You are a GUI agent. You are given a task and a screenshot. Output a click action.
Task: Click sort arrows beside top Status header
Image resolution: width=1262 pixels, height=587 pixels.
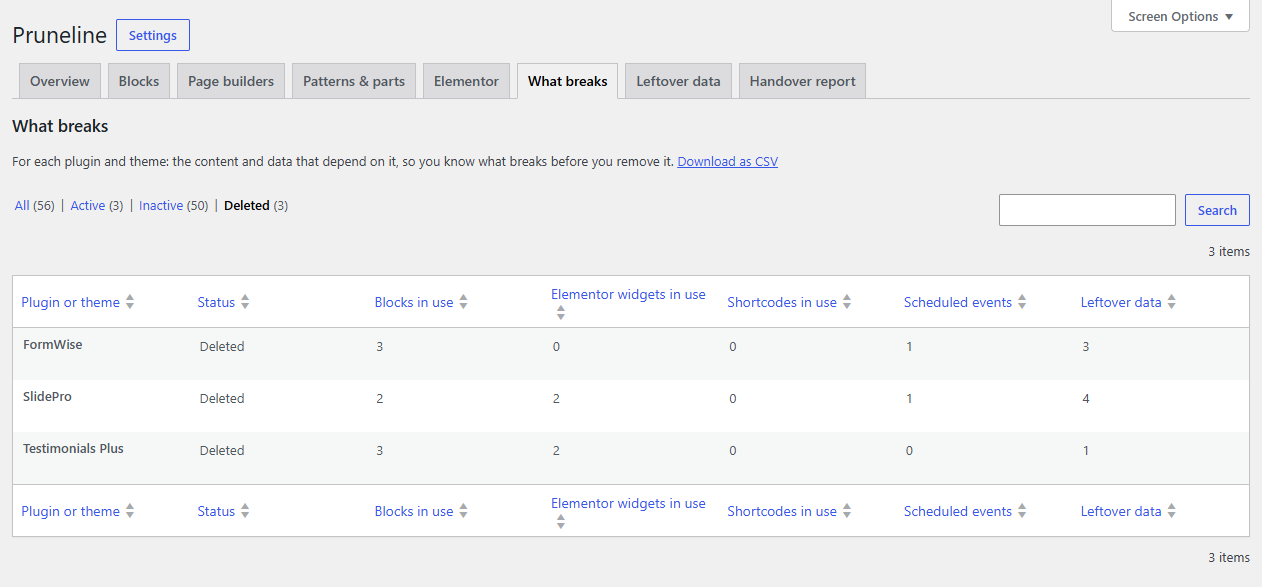(x=245, y=302)
